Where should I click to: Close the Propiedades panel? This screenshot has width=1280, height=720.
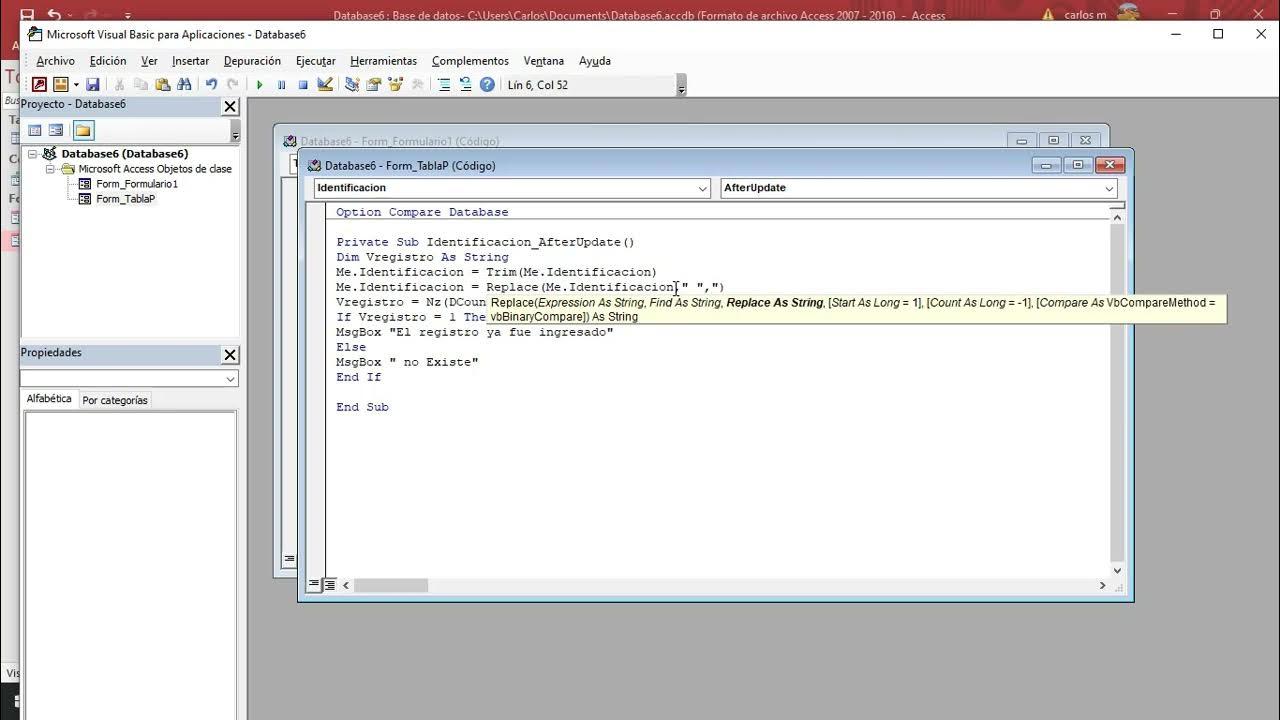[x=230, y=354]
